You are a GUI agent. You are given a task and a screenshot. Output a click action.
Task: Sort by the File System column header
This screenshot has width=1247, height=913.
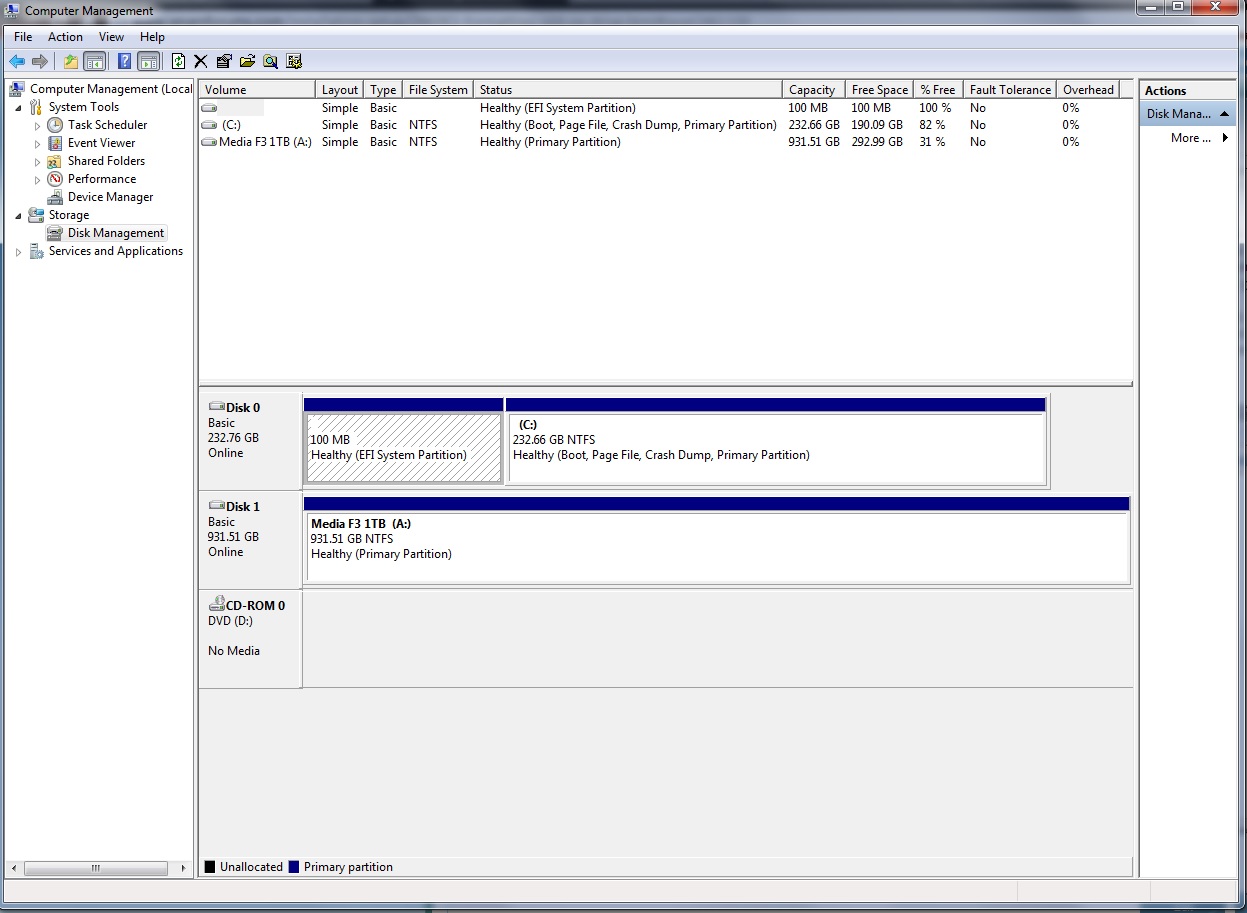coord(438,90)
